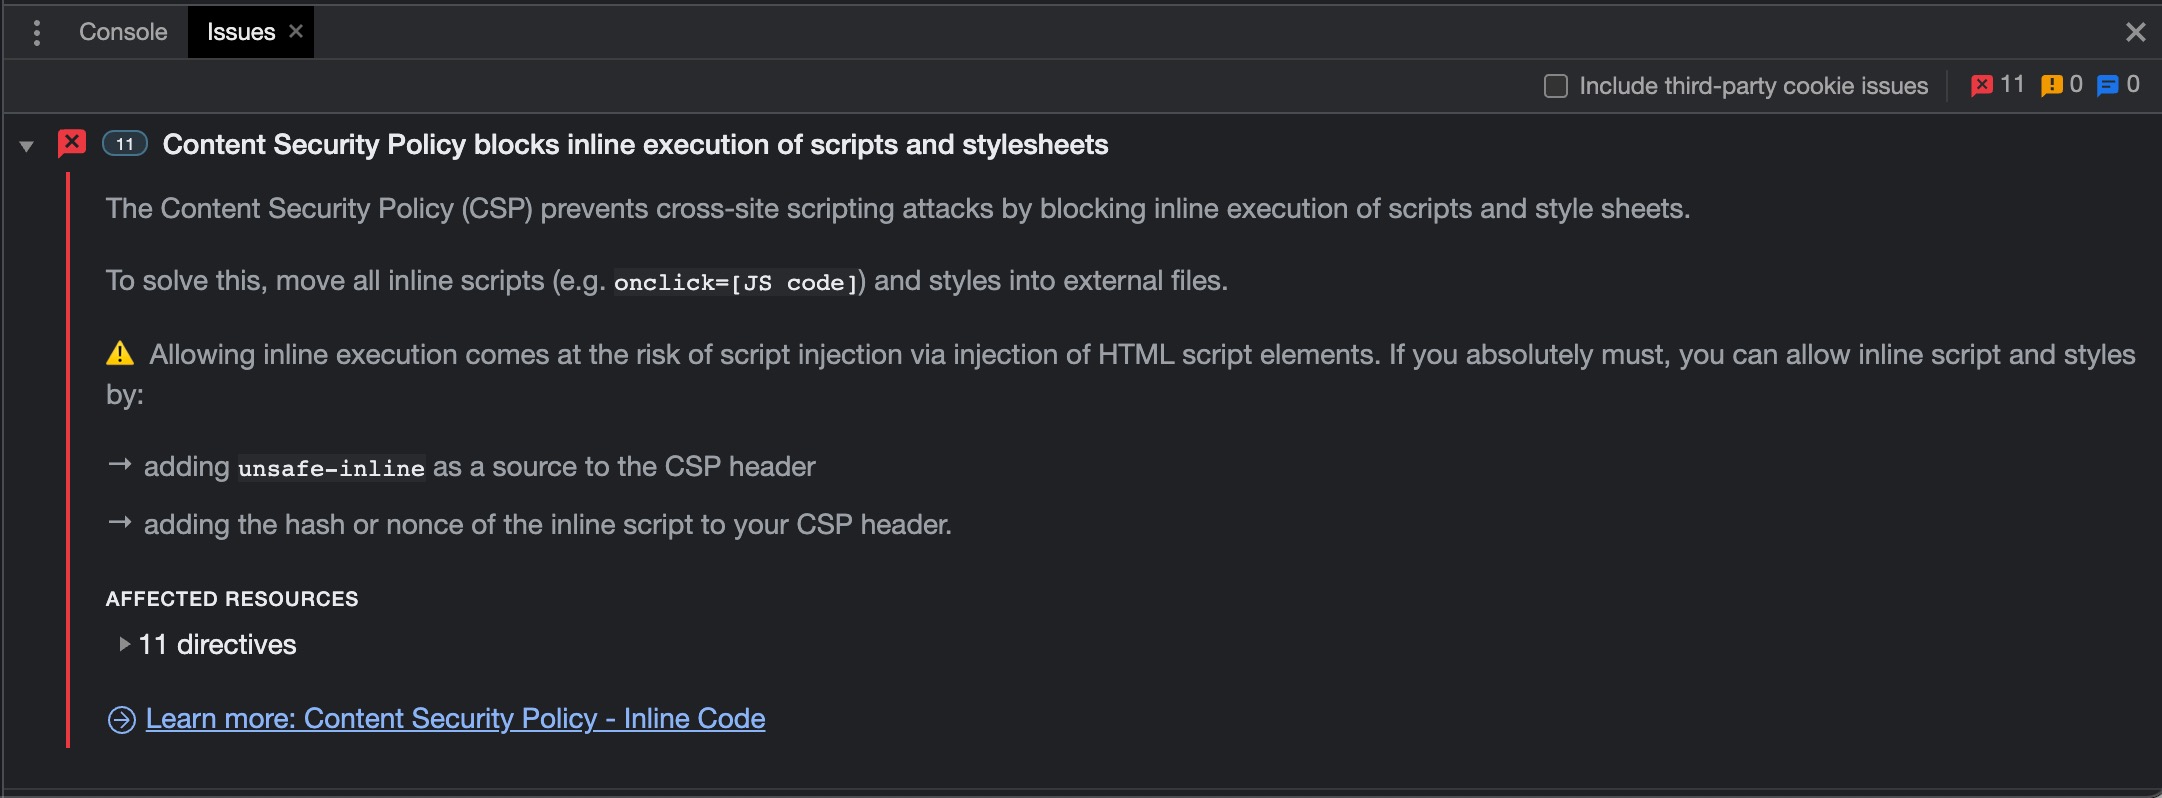Collapse the Content Security Policy issue

point(27,146)
